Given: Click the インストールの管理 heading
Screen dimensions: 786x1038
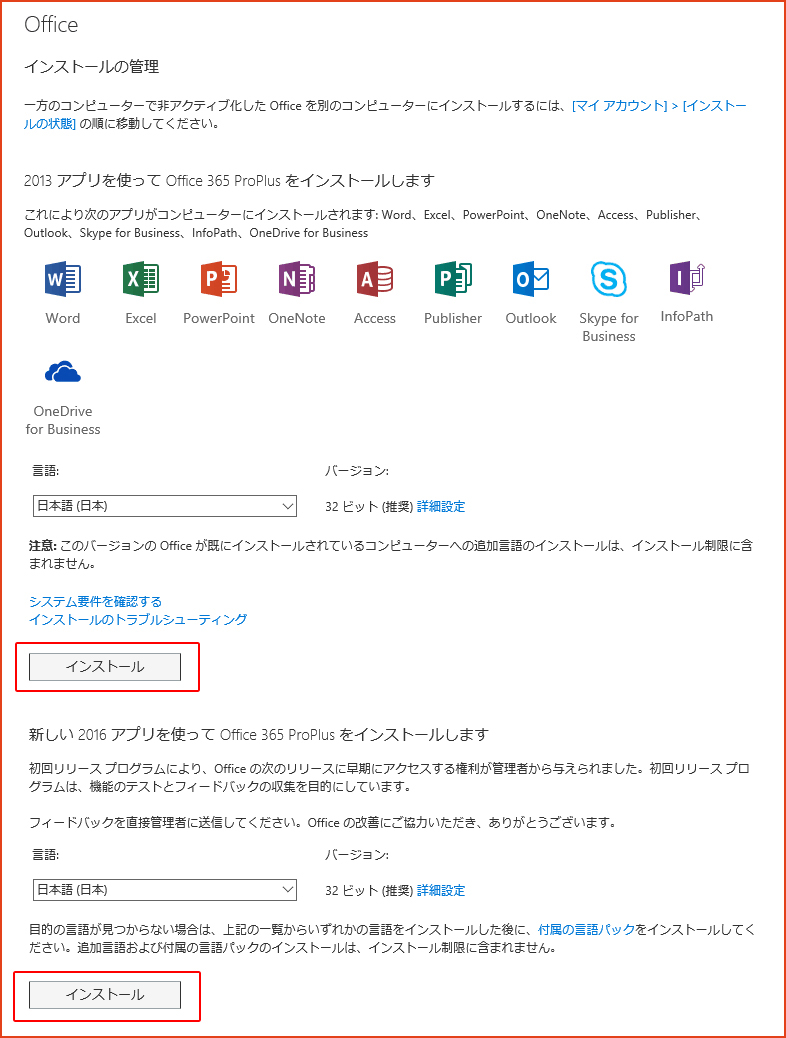Looking at the screenshot, I should point(91,67).
